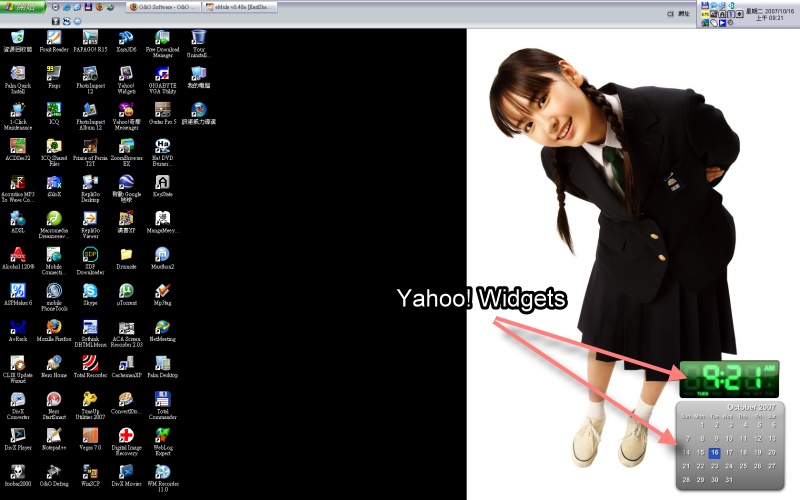Launch Notepad++ from the desktop

pyautogui.click(x=54, y=439)
